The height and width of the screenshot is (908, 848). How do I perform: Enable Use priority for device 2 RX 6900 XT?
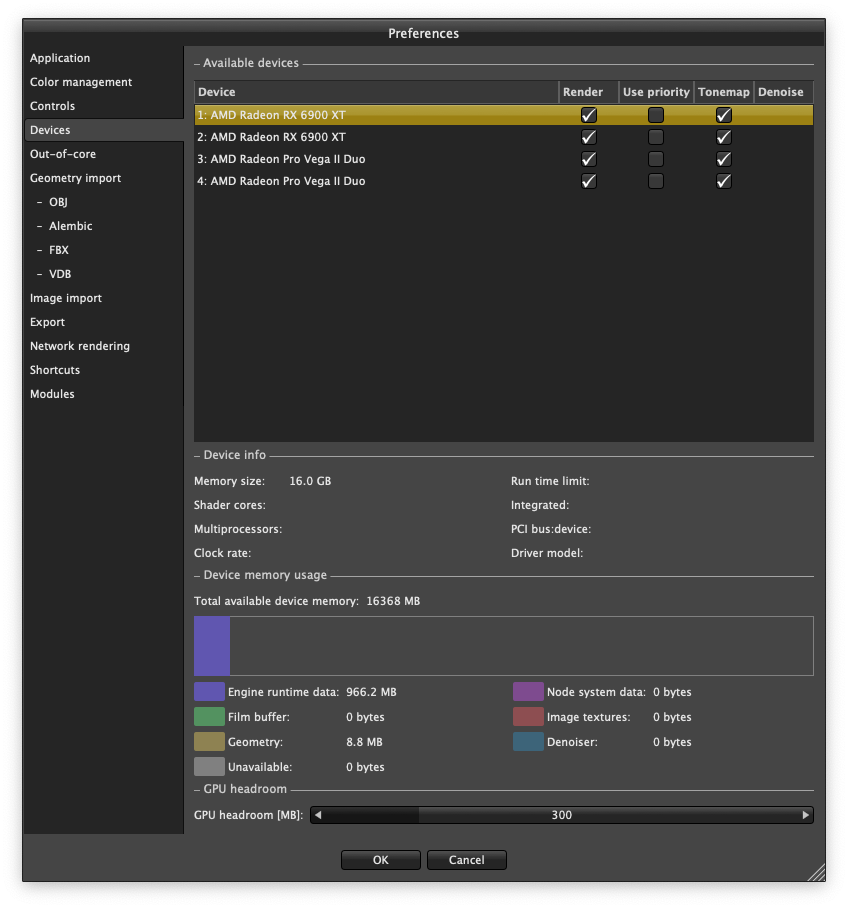[656, 137]
